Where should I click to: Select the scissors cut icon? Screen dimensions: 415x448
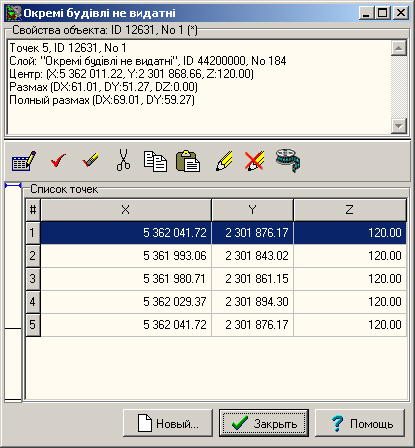pos(123,160)
